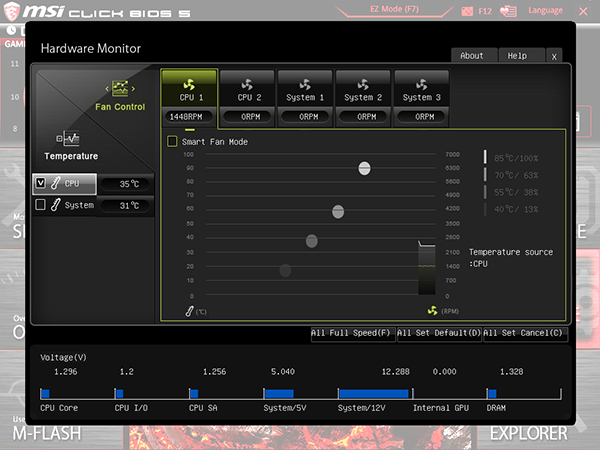Screen dimensions: 600x450
Task: Check the System temperature checkbox
Action: 41,205
